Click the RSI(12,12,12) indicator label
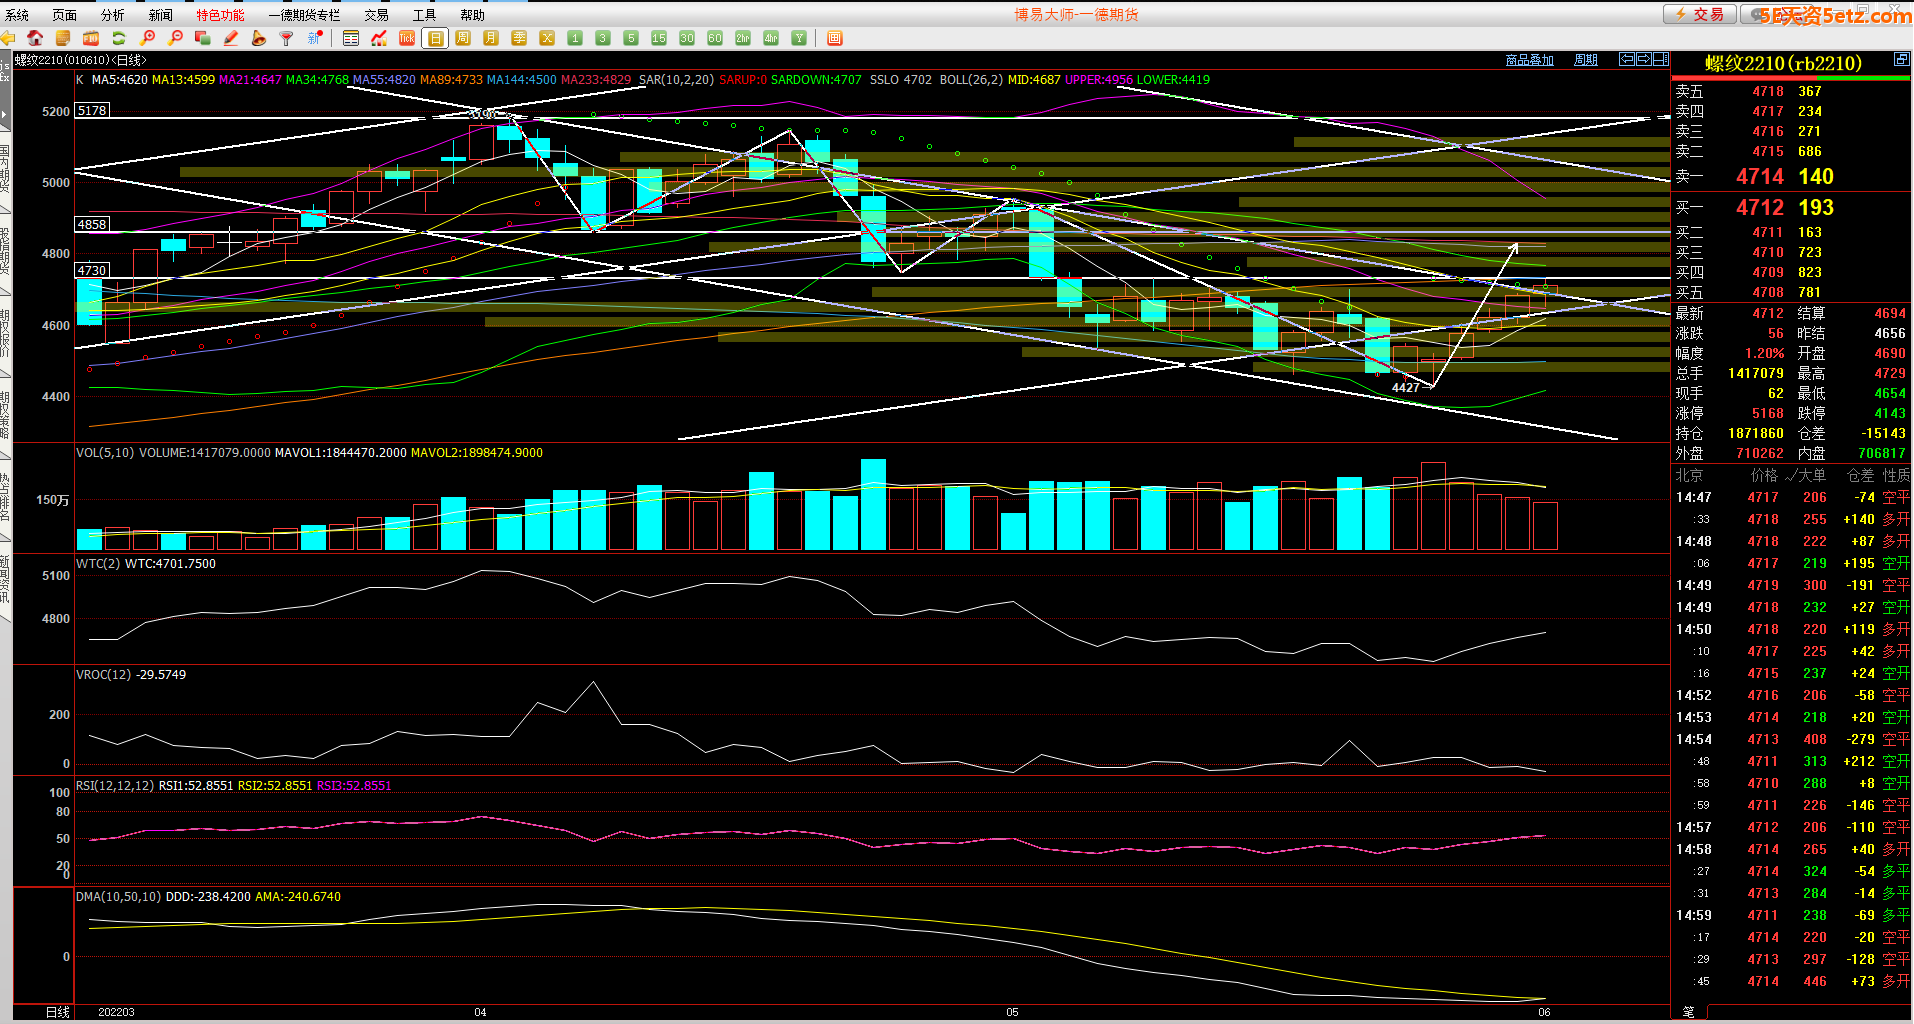This screenshot has height=1024, width=1914. coord(115,786)
